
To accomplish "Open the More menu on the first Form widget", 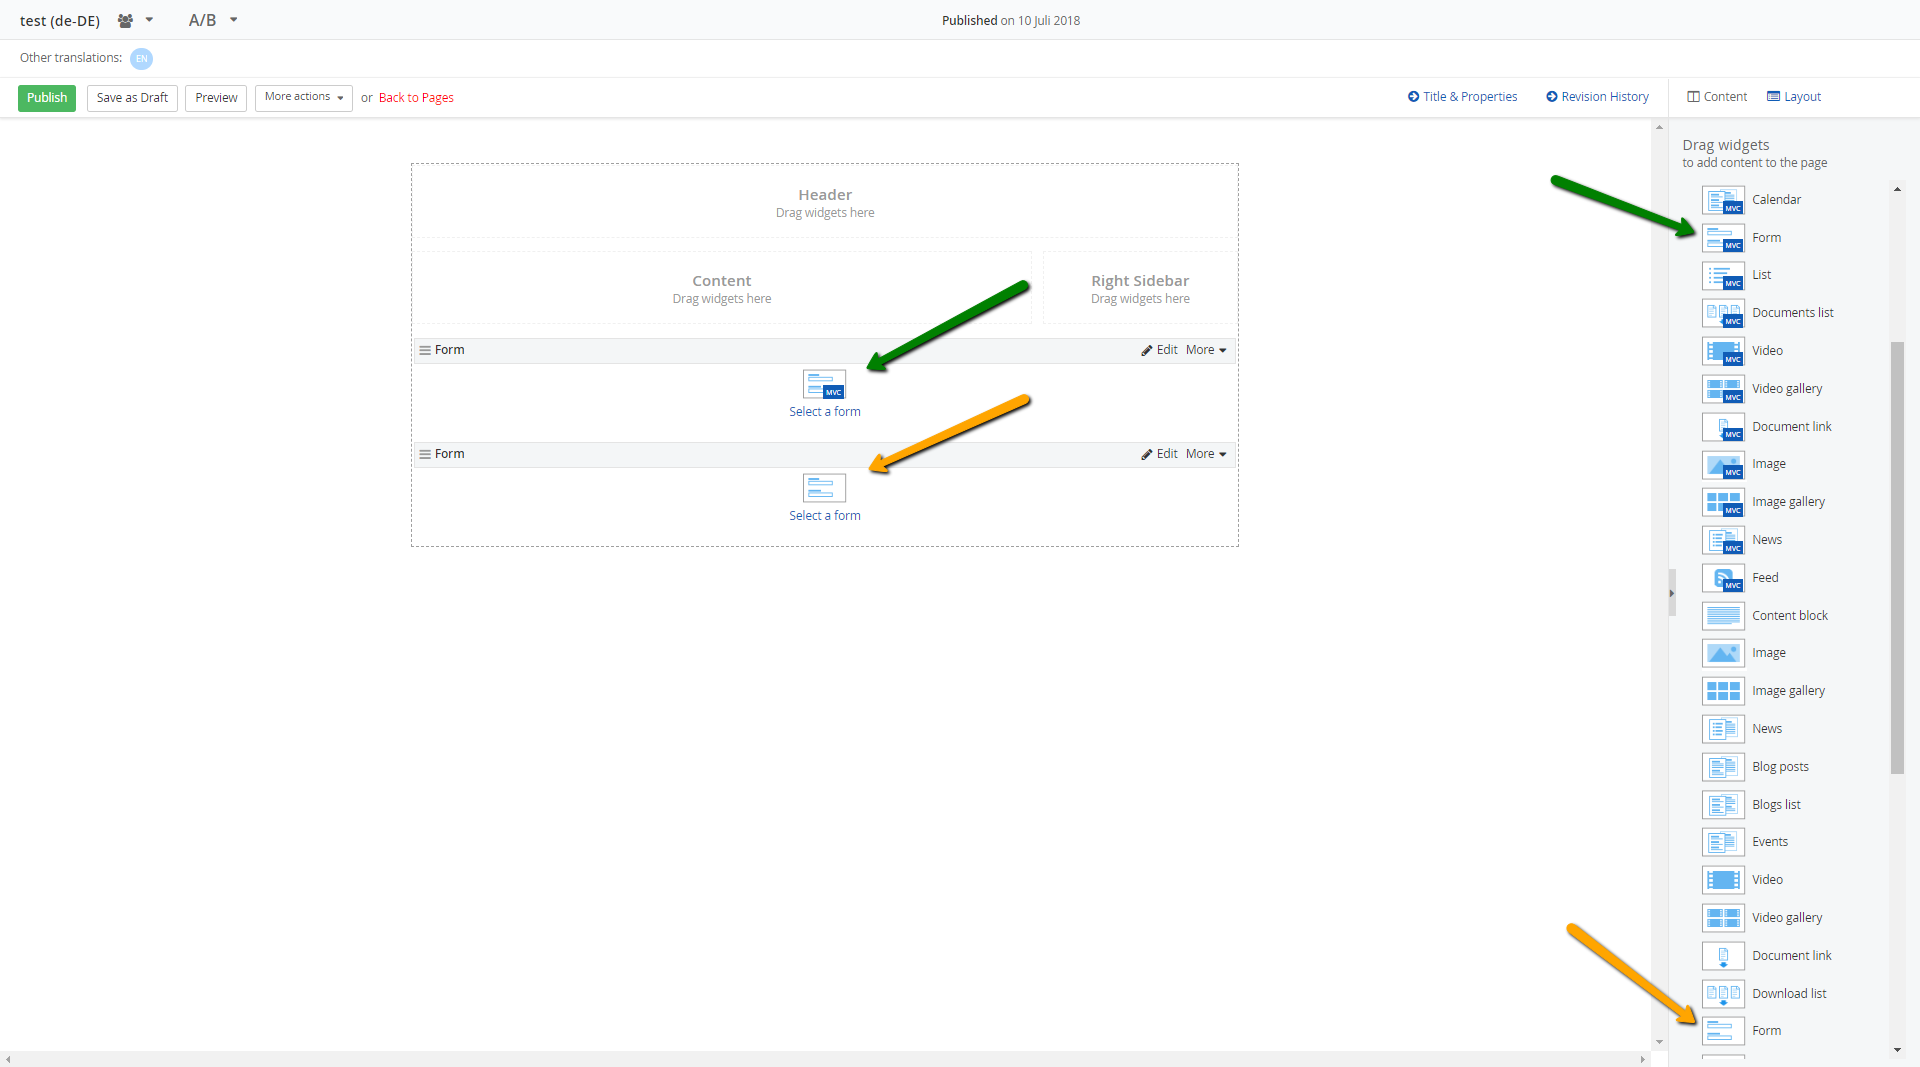I will point(1205,349).
